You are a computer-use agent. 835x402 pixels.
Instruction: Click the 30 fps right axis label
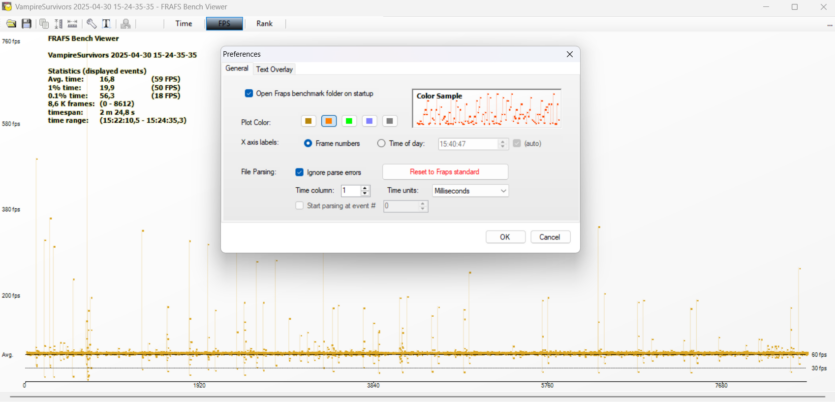819,368
